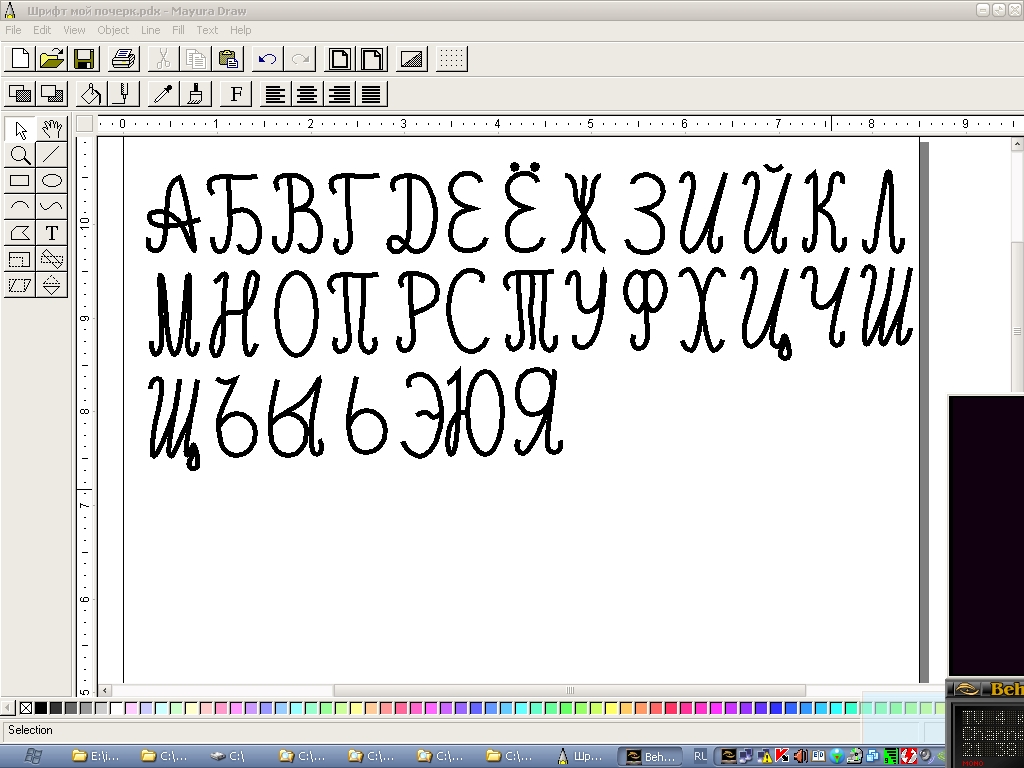The height and width of the screenshot is (768, 1024).
Task: Choose the black color swatch in palette
Action: pyautogui.click(x=41, y=708)
